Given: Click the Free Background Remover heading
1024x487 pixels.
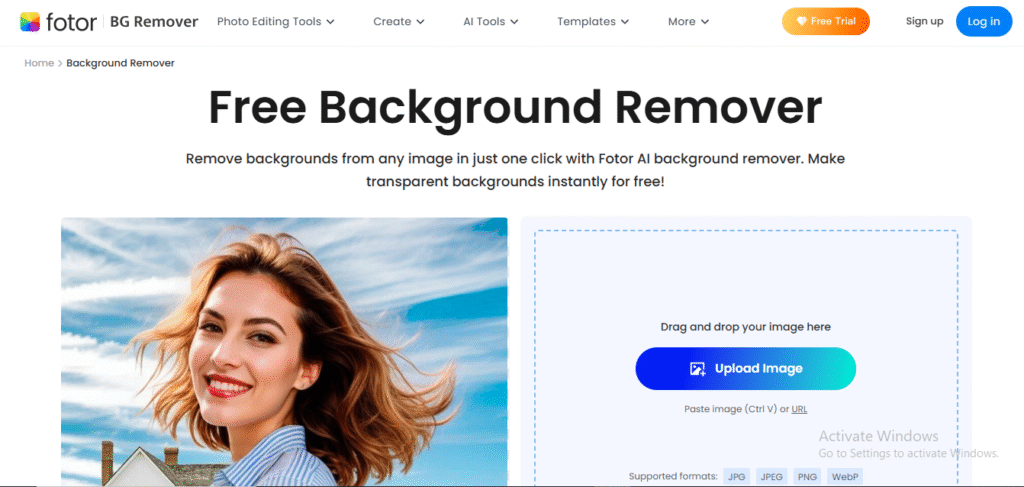Looking at the screenshot, I should (x=515, y=108).
